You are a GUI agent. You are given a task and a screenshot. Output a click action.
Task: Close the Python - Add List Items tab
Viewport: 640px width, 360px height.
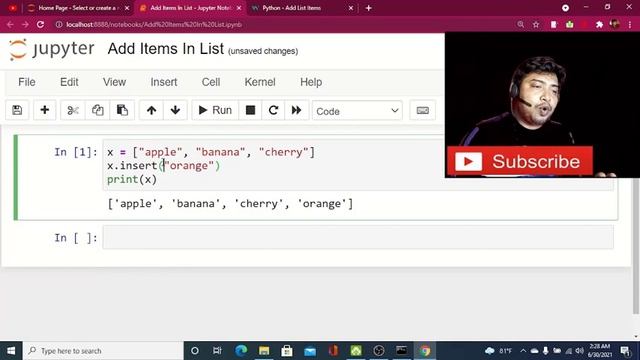pos(351,8)
